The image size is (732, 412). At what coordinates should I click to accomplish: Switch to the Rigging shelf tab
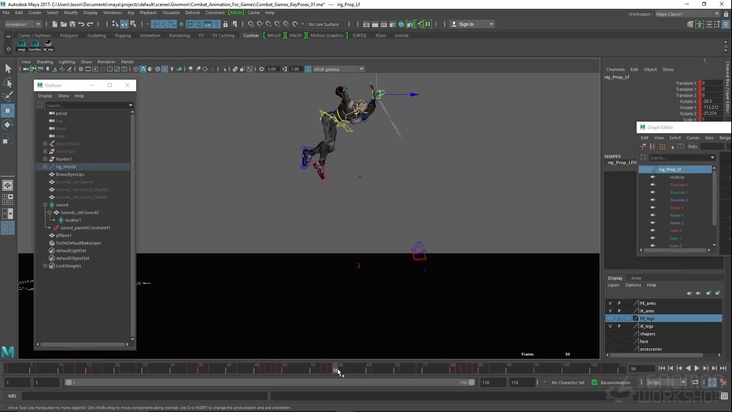coord(122,35)
